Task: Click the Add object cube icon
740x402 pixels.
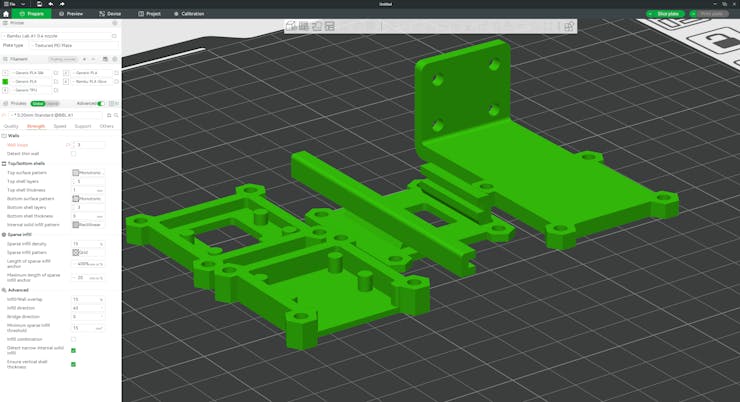Action: pos(291,26)
